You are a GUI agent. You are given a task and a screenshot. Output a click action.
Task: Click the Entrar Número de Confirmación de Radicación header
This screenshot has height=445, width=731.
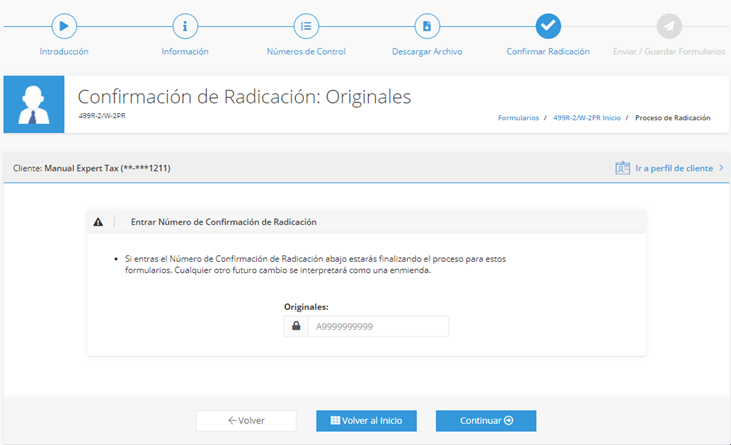(x=224, y=222)
